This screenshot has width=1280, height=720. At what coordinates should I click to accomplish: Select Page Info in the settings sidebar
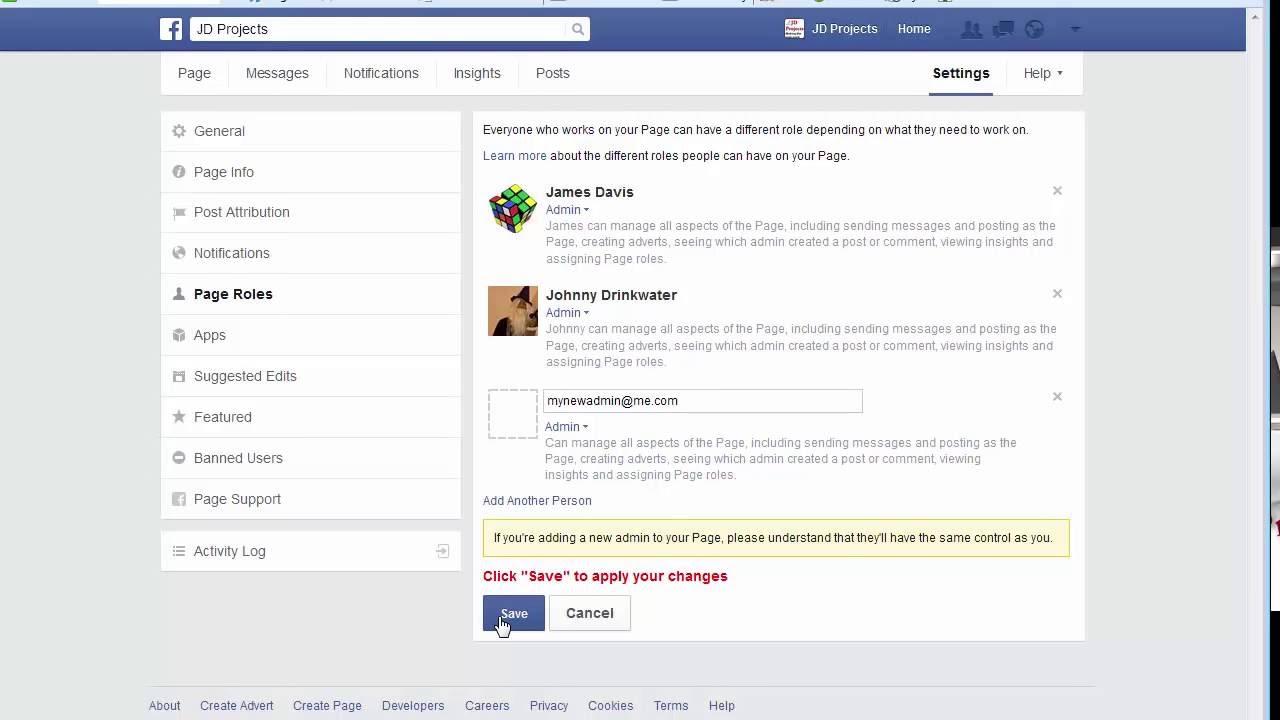tap(311, 172)
